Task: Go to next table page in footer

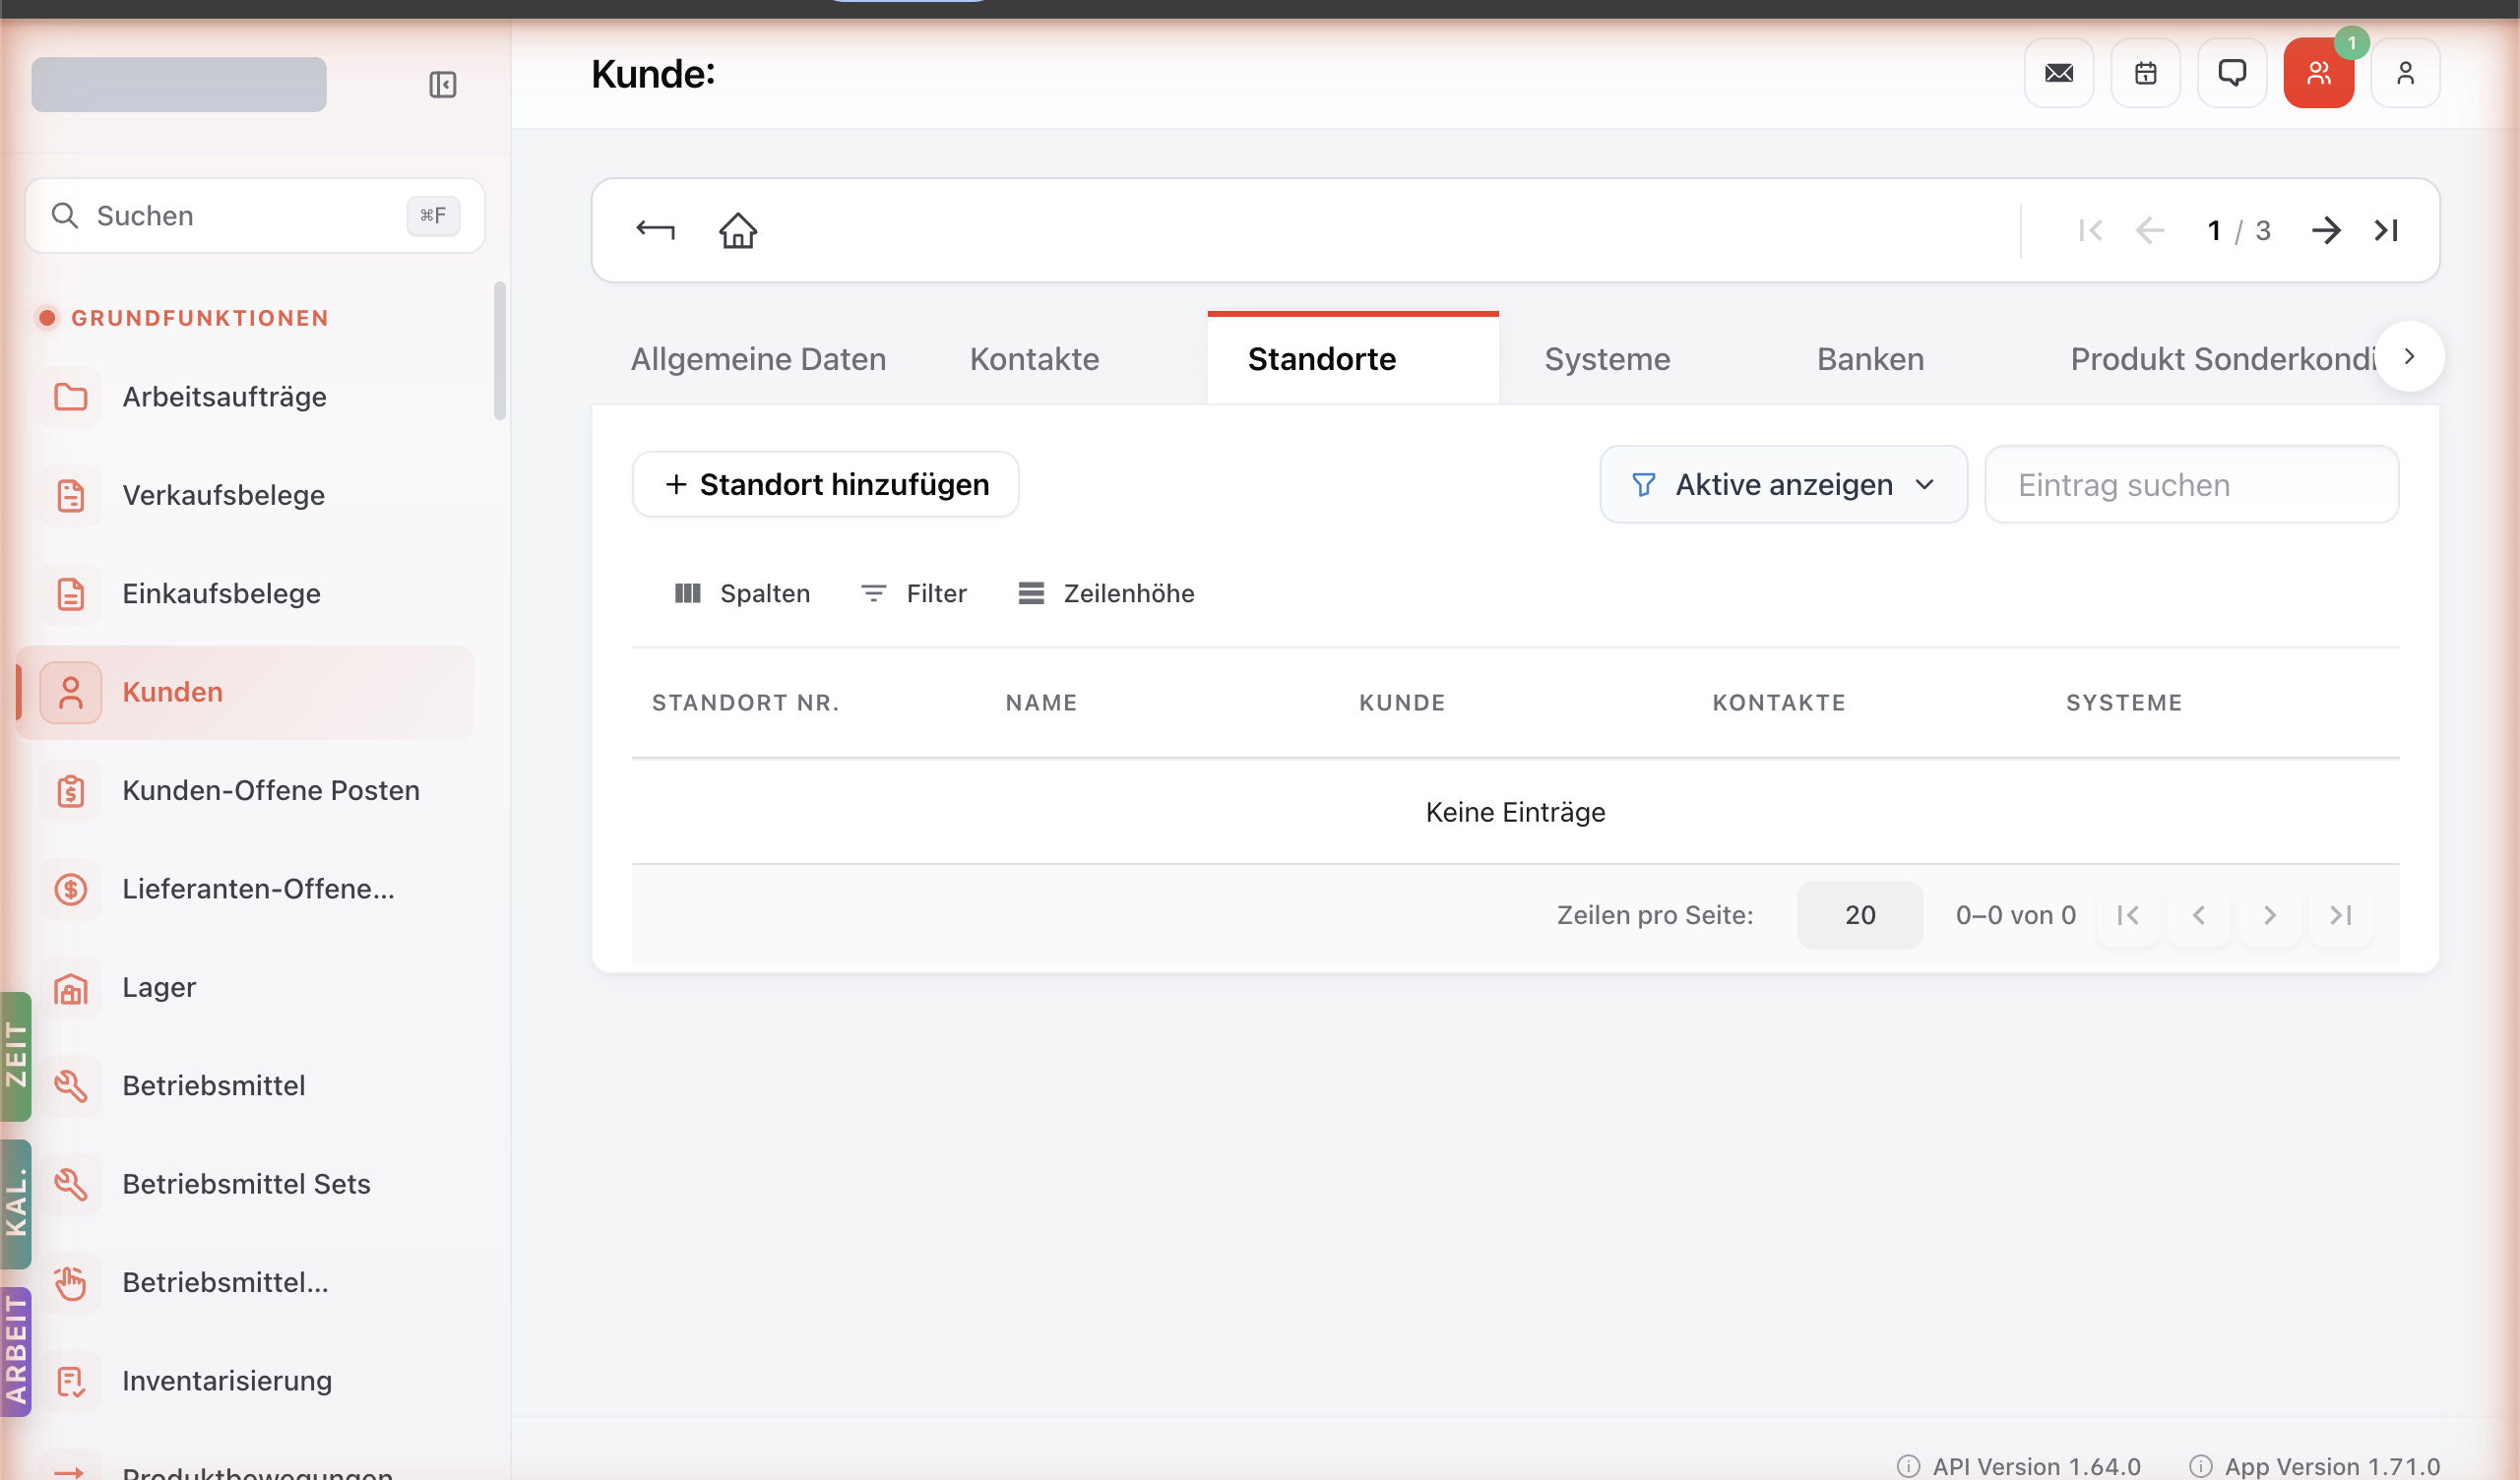Action: (x=2269, y=915)
